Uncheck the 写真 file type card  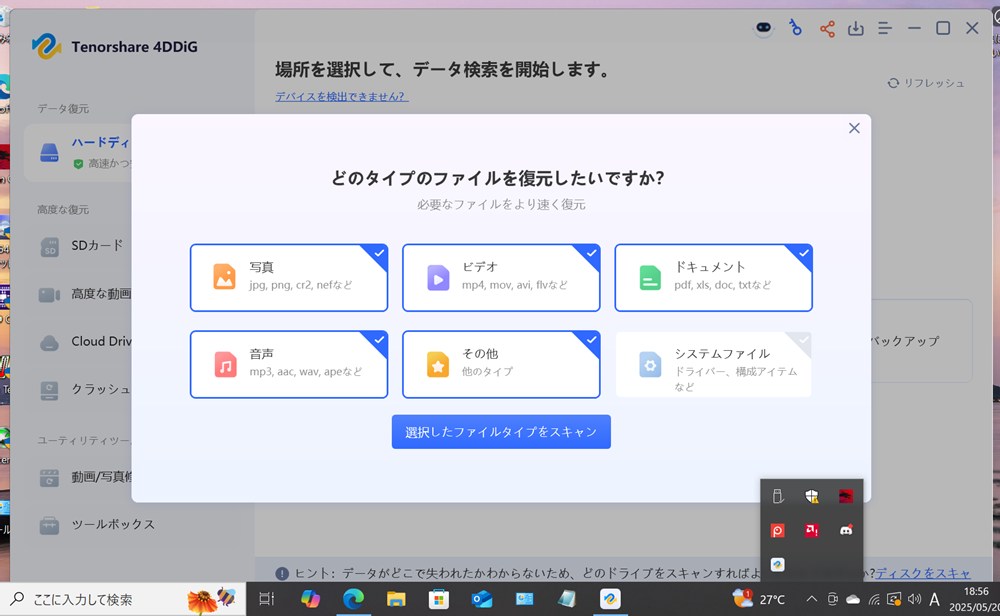tap(288, 277)
